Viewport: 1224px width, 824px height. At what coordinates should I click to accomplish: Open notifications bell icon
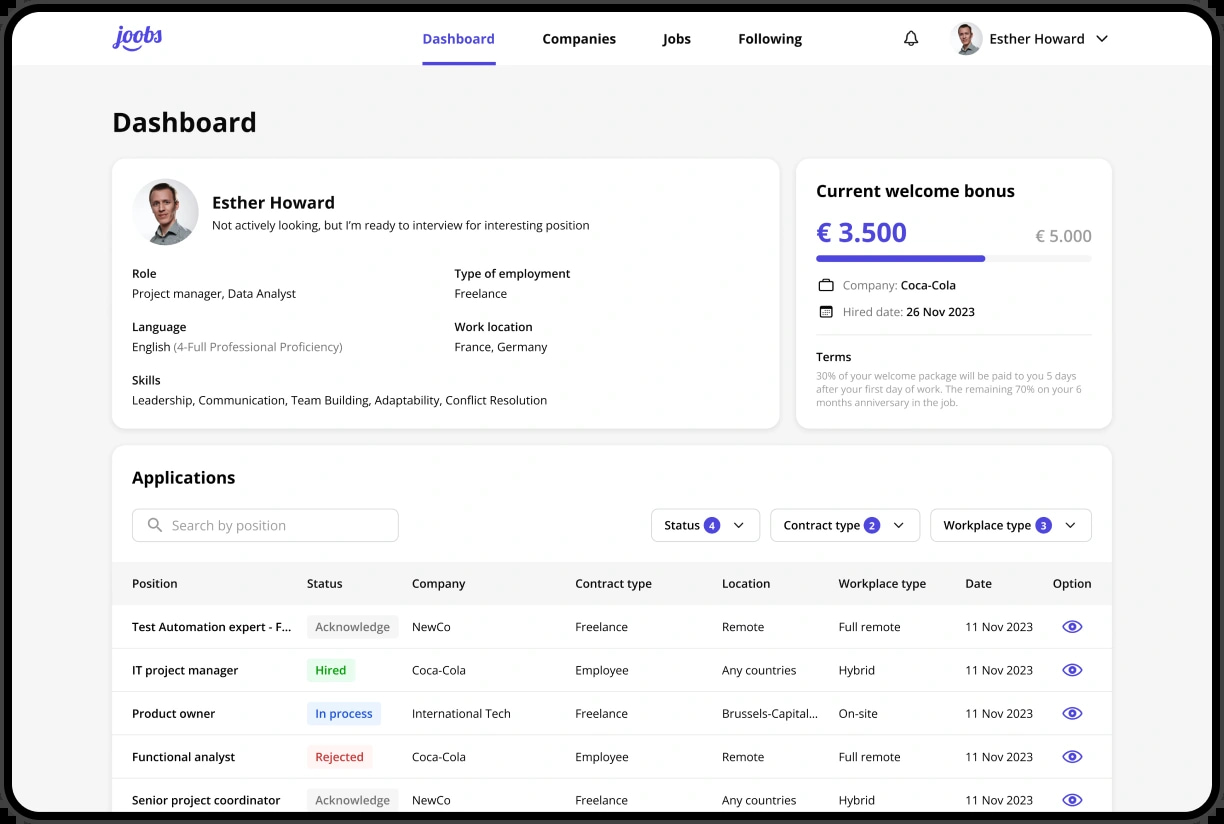coord(911,38)
